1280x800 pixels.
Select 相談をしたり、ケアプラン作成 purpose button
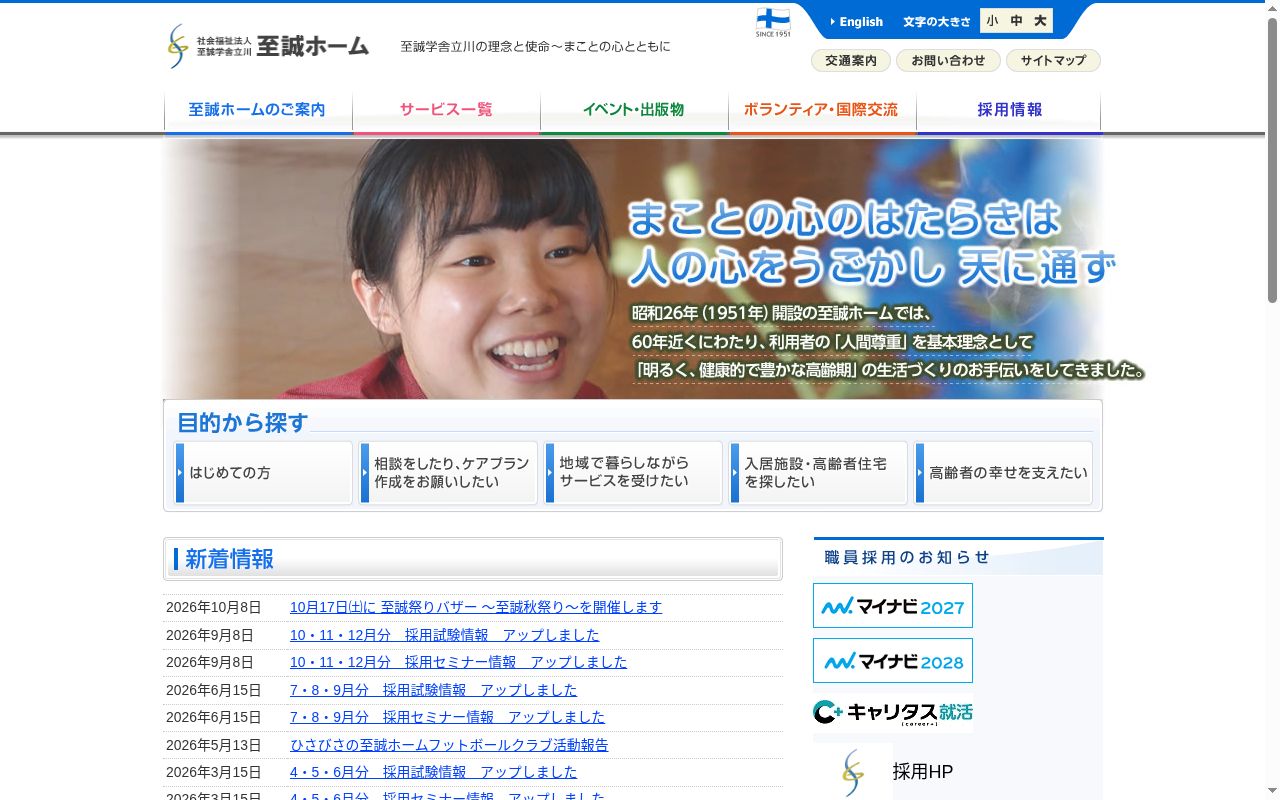tap(448, 473)
